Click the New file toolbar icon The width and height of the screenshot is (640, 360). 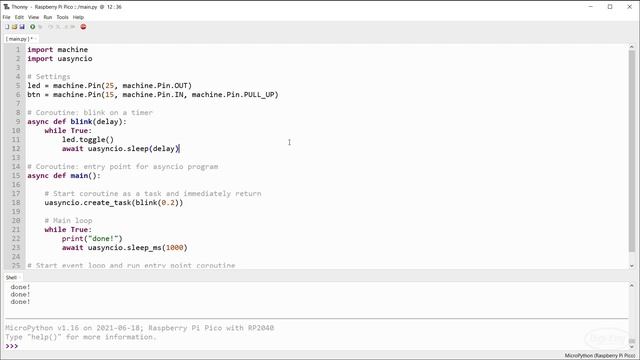click(x=7, y=27)
